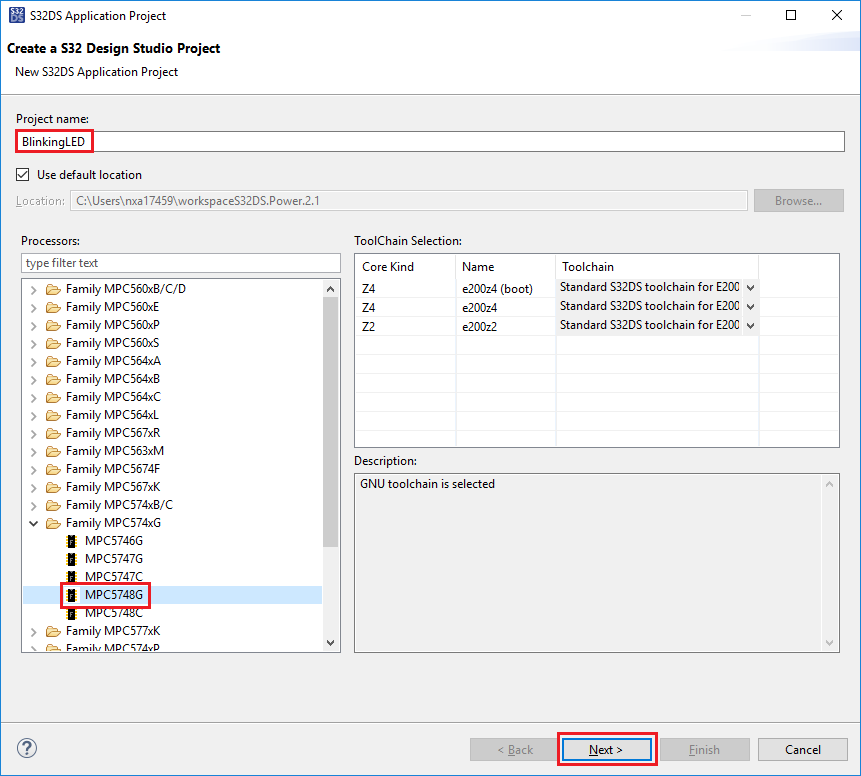Click the processors list scroll down arrow

(x=330, y=643)
